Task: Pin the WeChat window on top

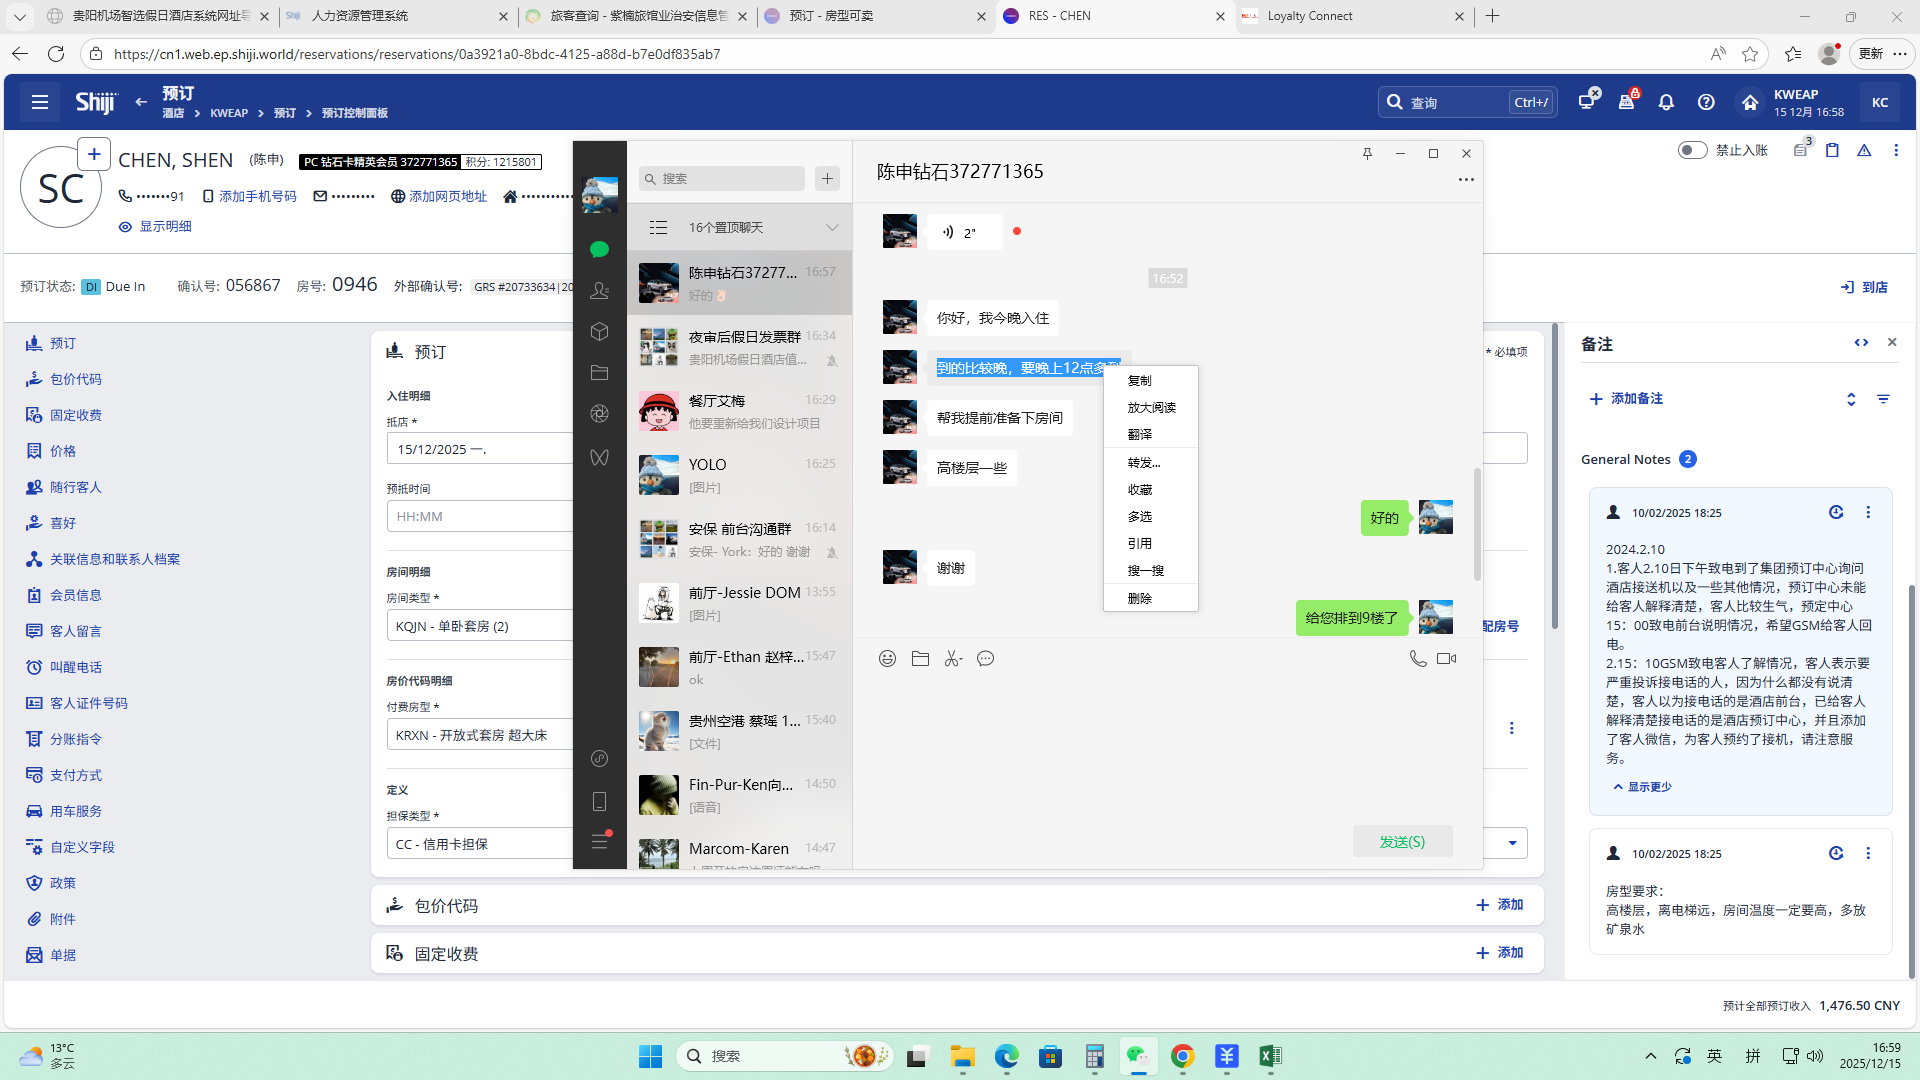Action: pos(1367,154)
